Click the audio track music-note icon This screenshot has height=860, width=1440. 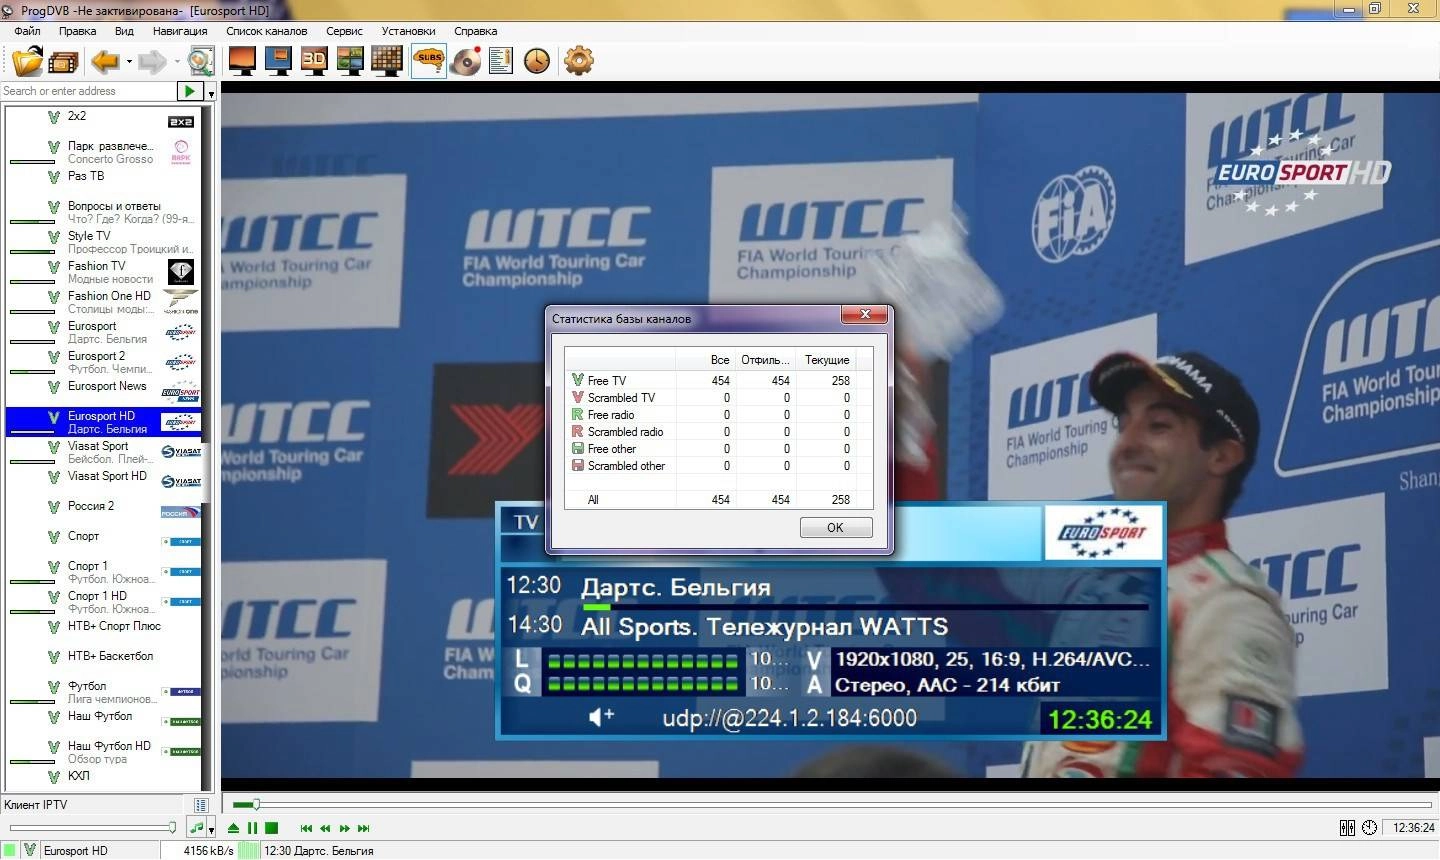point(197,828)
